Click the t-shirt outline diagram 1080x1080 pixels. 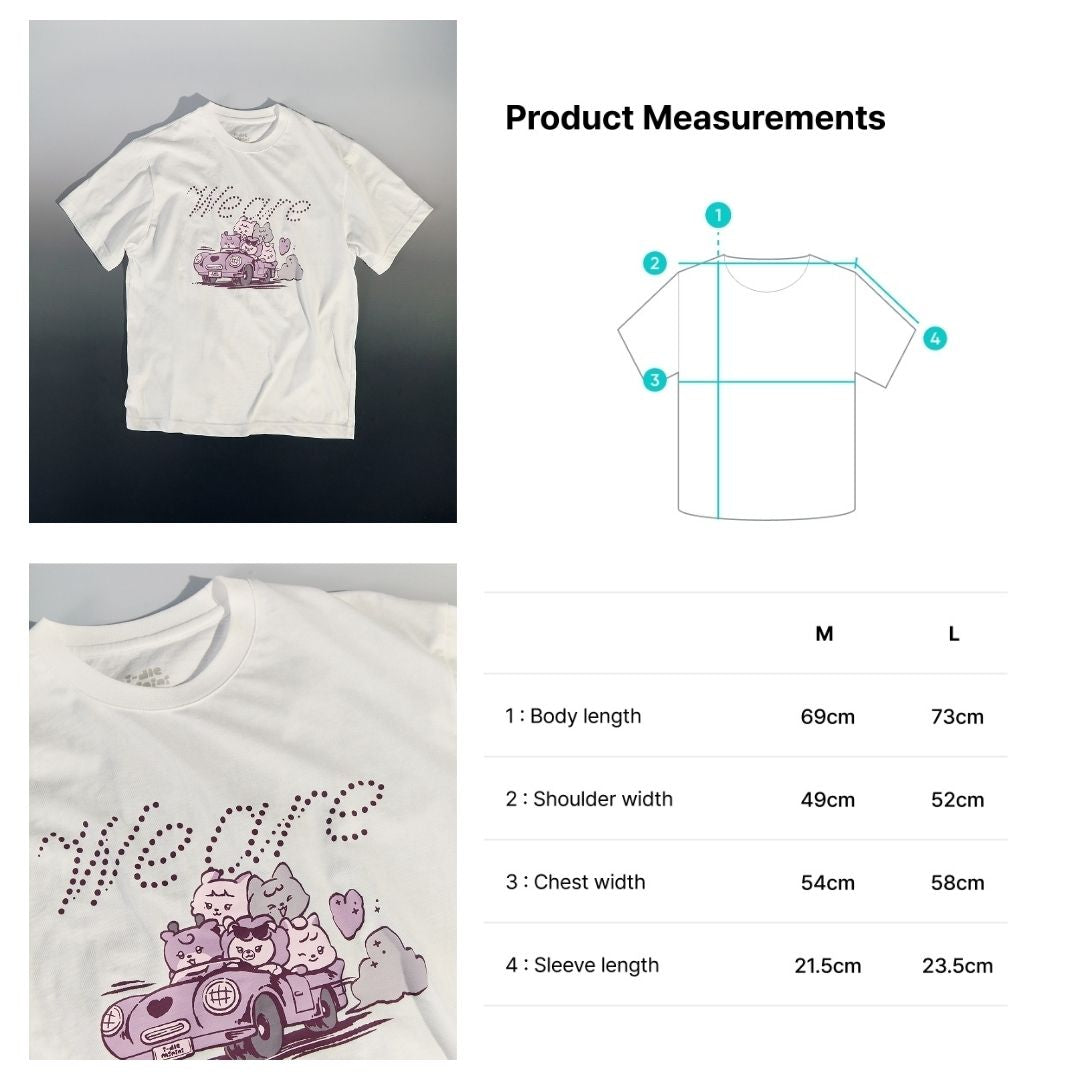click(768, 386)
